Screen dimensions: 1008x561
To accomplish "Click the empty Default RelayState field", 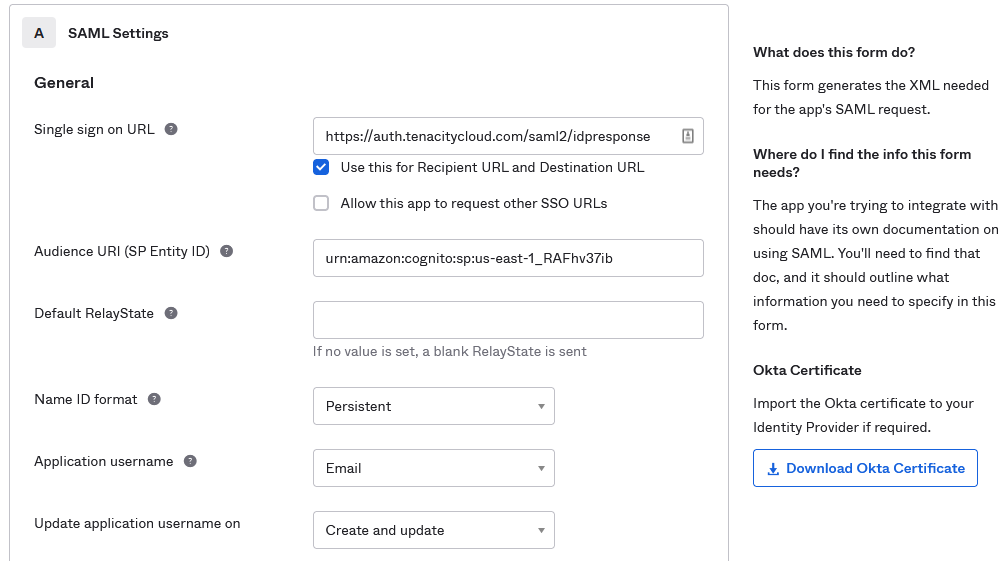I will [508, 320].
